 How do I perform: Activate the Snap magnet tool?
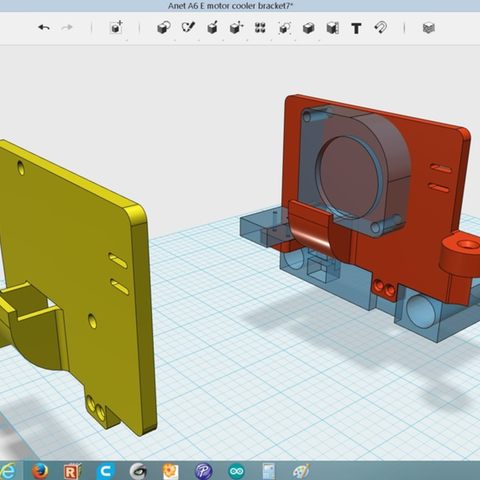pyautogui.click(x=381, y=27)
